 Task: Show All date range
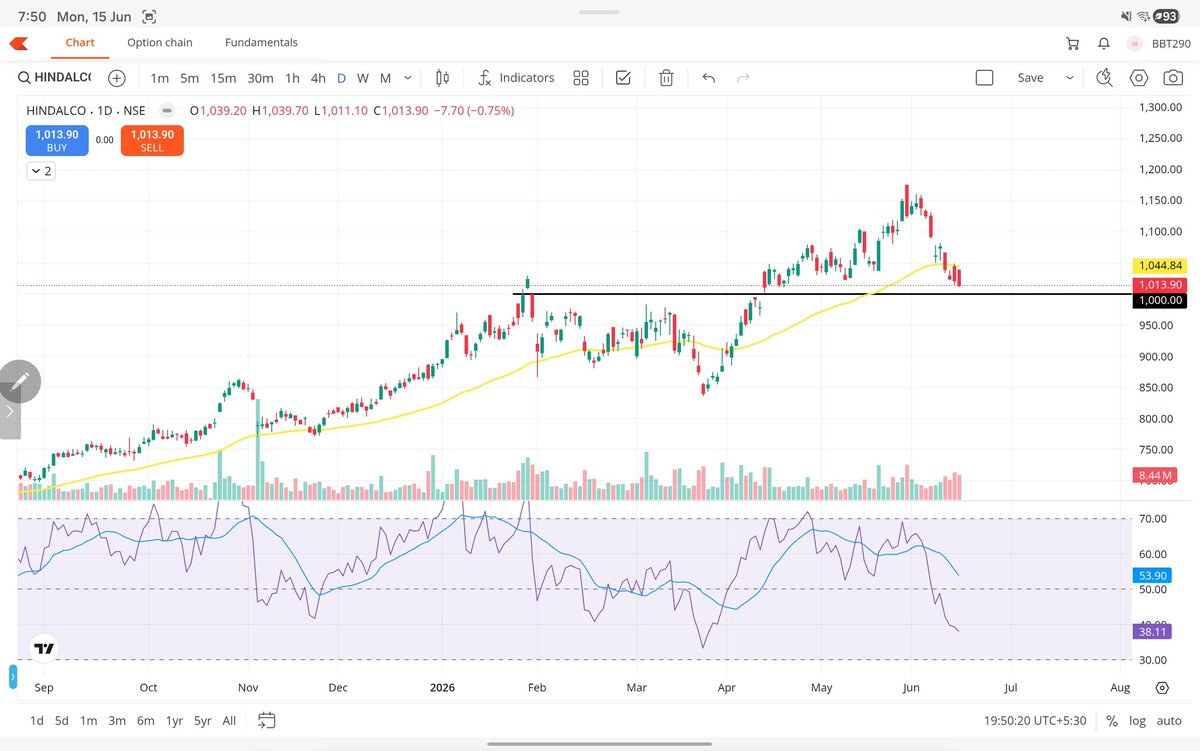[230, 720]
